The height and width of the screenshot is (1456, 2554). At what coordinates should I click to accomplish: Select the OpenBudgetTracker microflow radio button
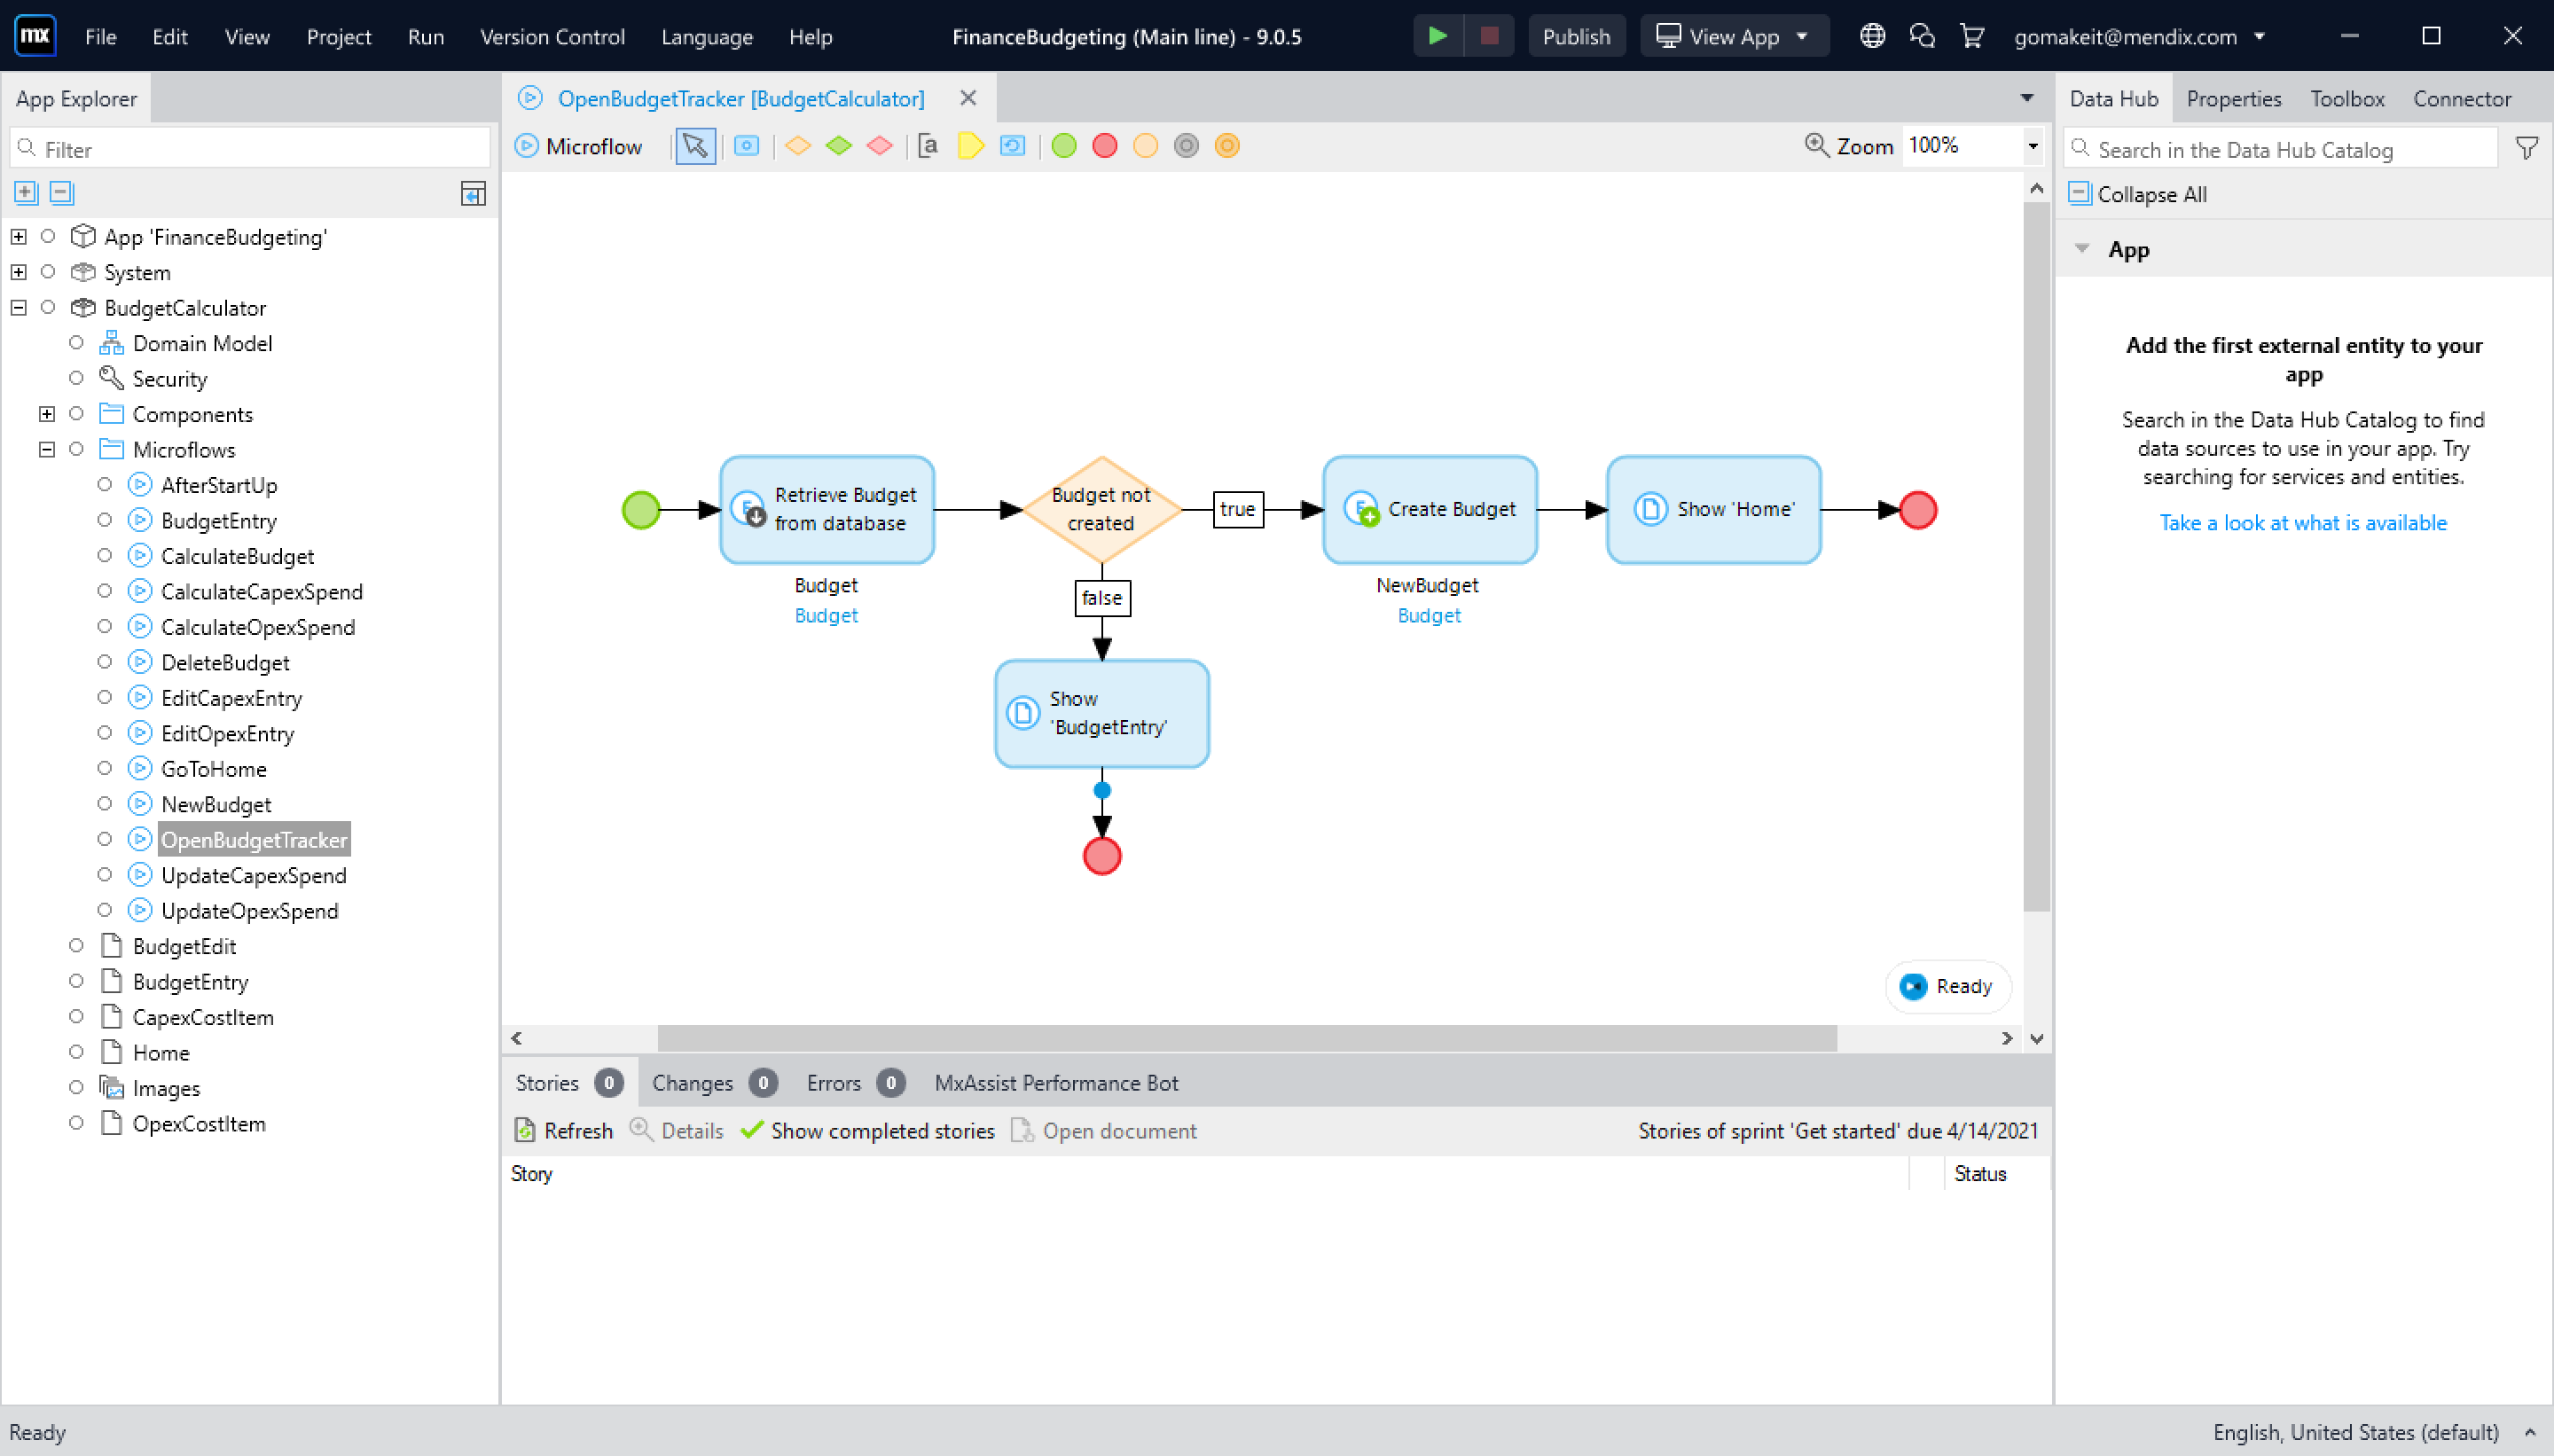click(106, 839)
